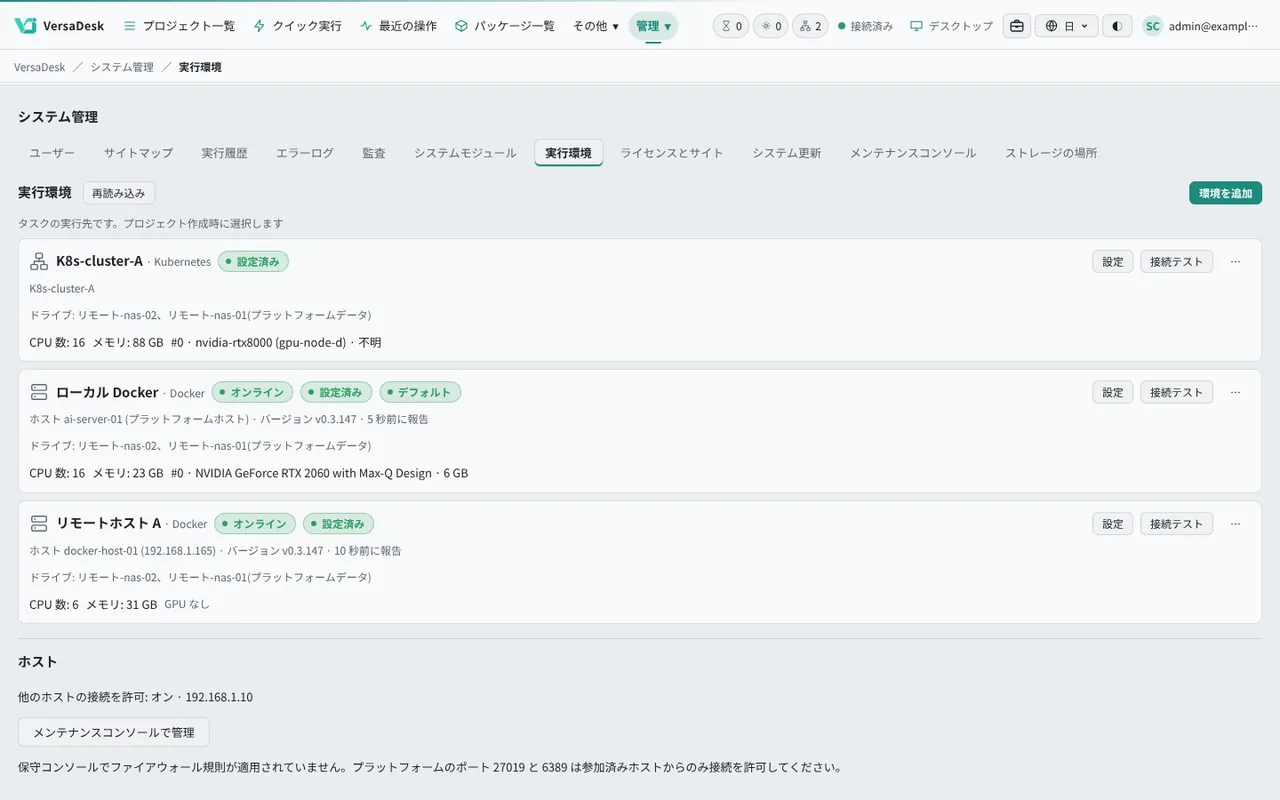The height and width of the screenshot is (800, 1280).
Task: Click the 設定済み badge on K8s-cluster-A
Action: point(254,261)
